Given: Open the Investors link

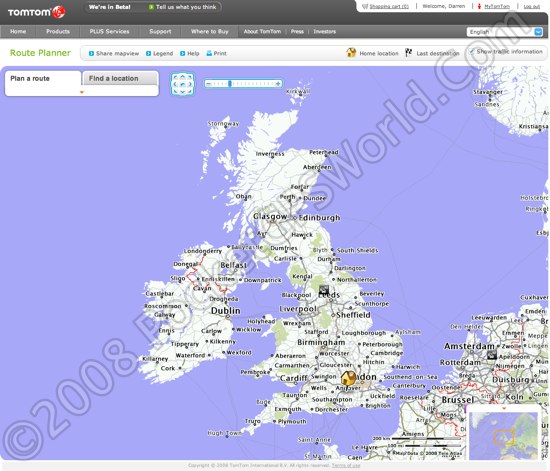Looking at the screenshot, I should pos(324,31).
